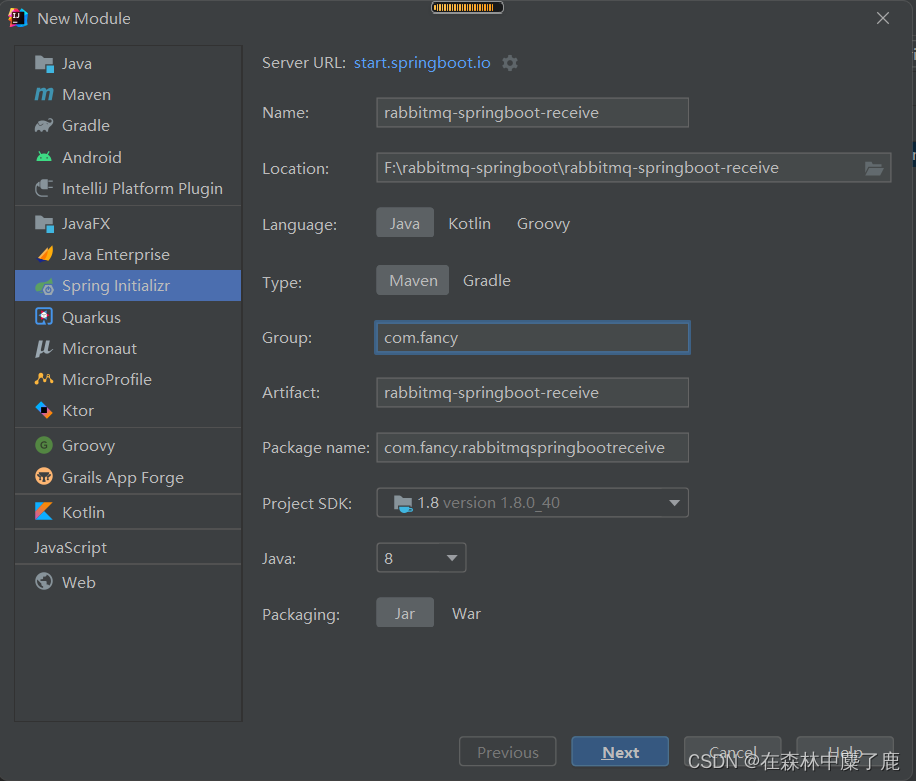Click the Quarkus icon
The width and height of the screenshot is (916, 781).
pyautogui.click(x=44, y=317)
